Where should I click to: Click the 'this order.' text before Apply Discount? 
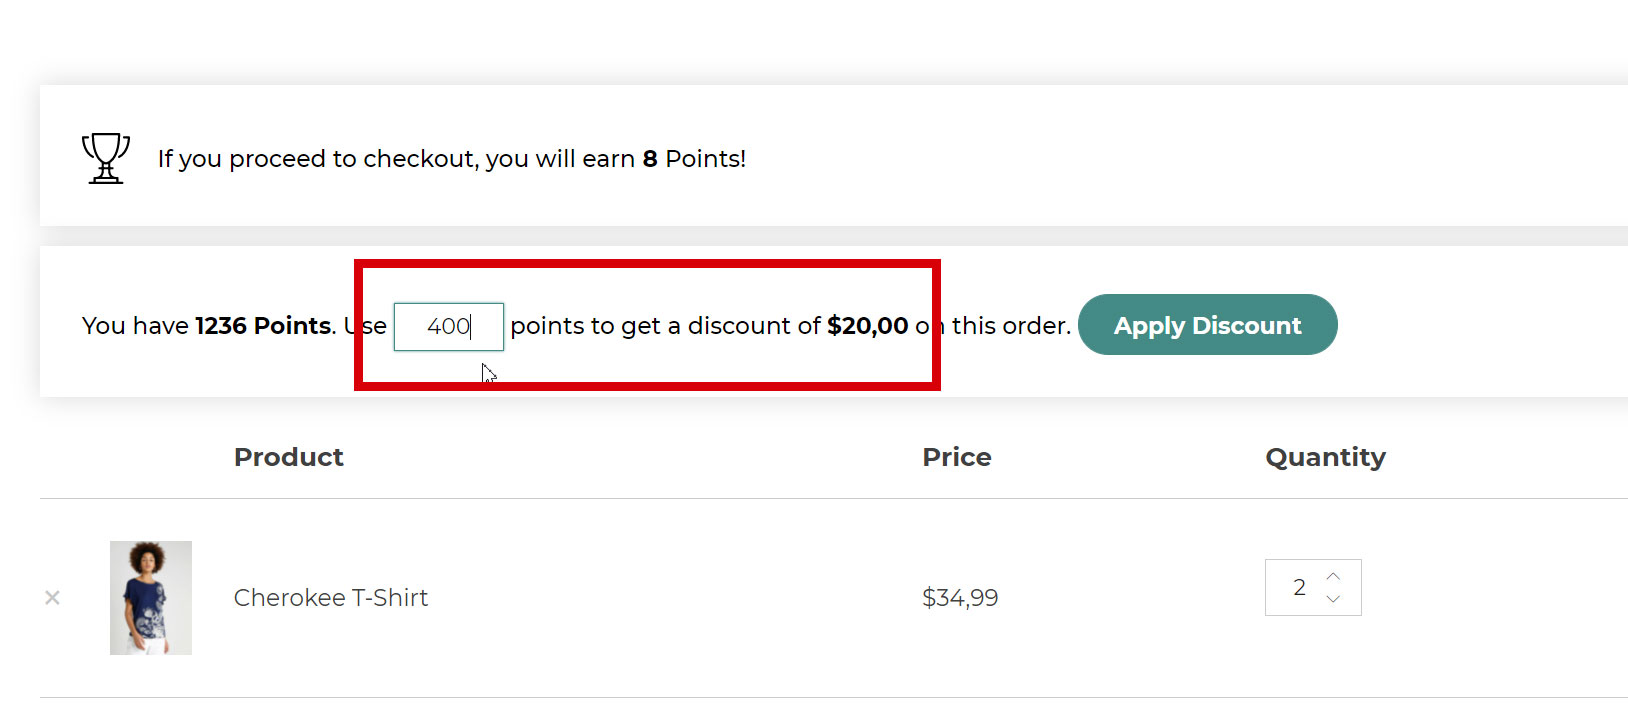pyautogui.click(x=1011, y=326)
